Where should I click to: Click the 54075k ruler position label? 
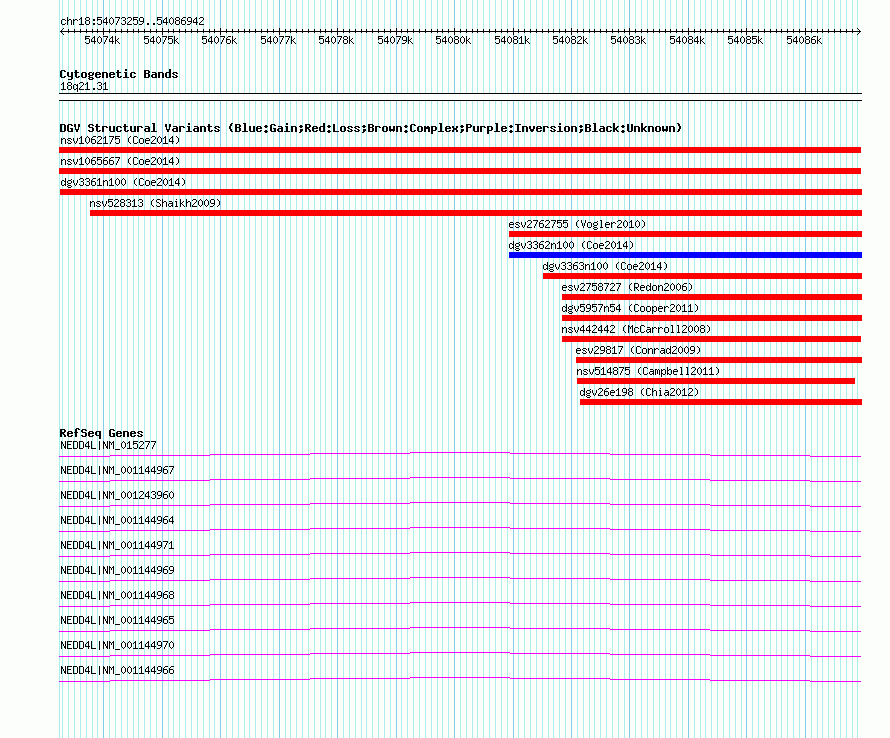tap(161, 40)
